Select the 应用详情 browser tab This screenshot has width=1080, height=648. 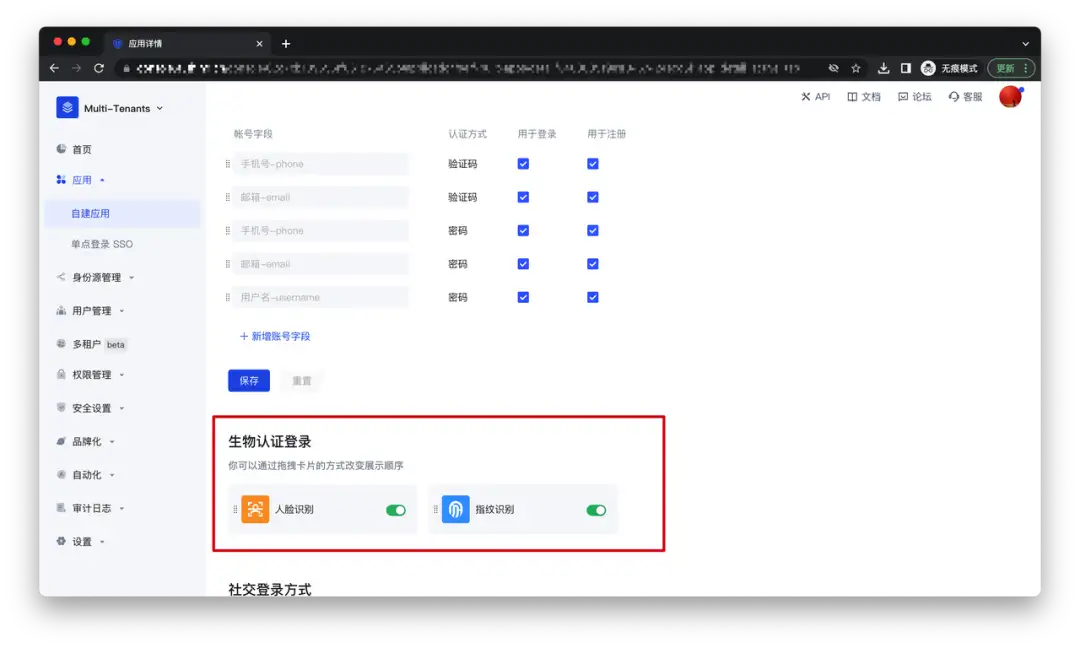click(187, 43)
